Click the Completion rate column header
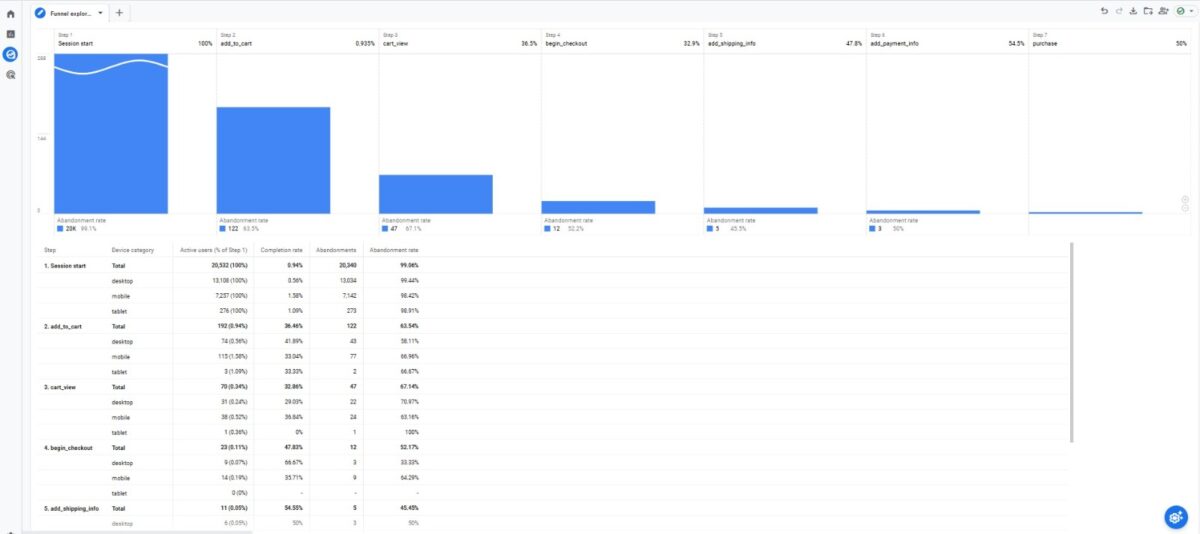 [x=281, y=249]
